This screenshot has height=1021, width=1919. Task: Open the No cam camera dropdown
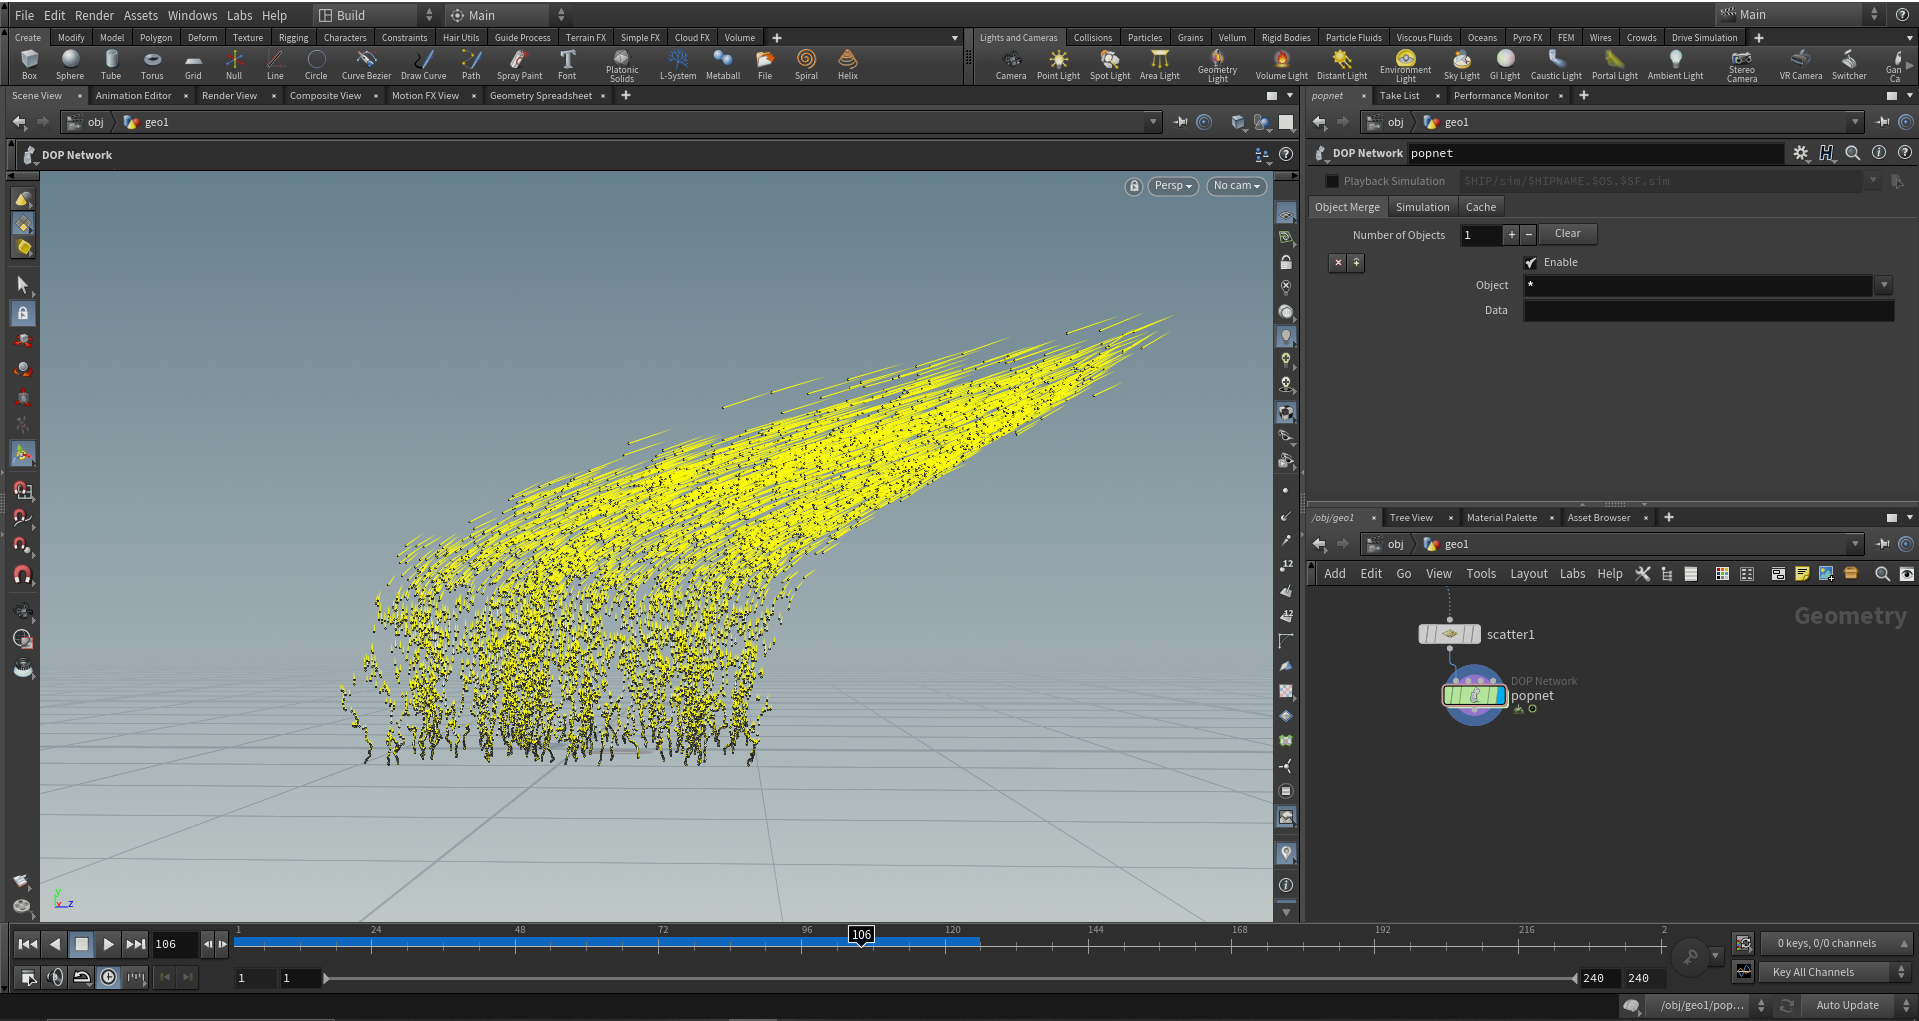tap(1236, 186)
